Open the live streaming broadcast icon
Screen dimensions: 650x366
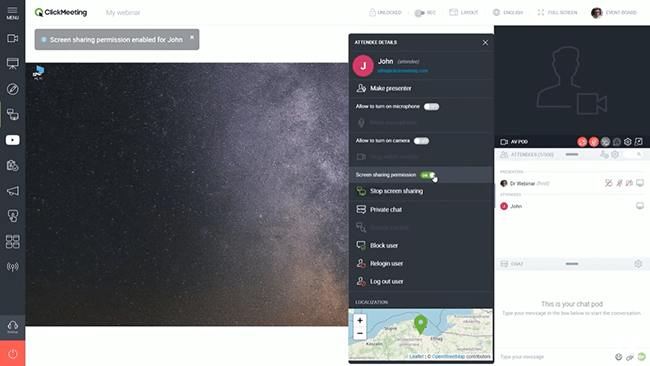pos(12,267)
